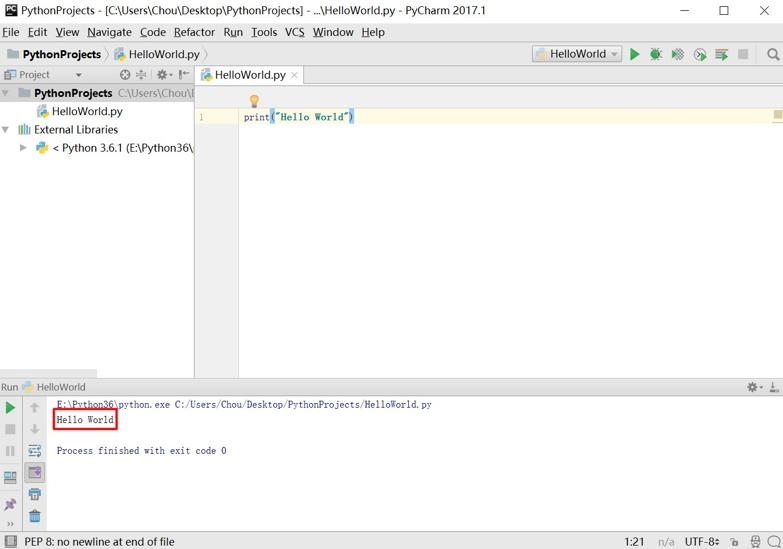The height and width of the screenshot is (549, 783).
Task: Toggle scroll to end in Run console
Action: [34, 472]
